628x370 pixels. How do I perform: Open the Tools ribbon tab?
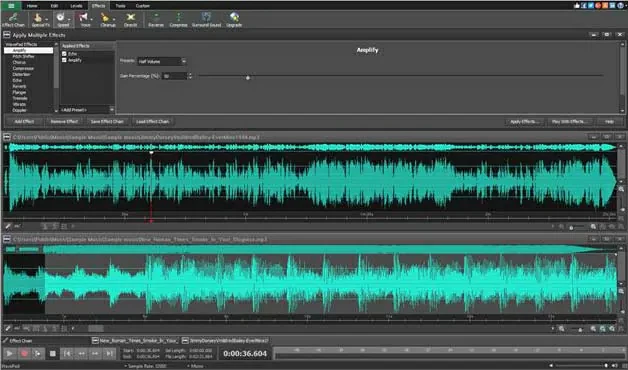coord(120,6)
